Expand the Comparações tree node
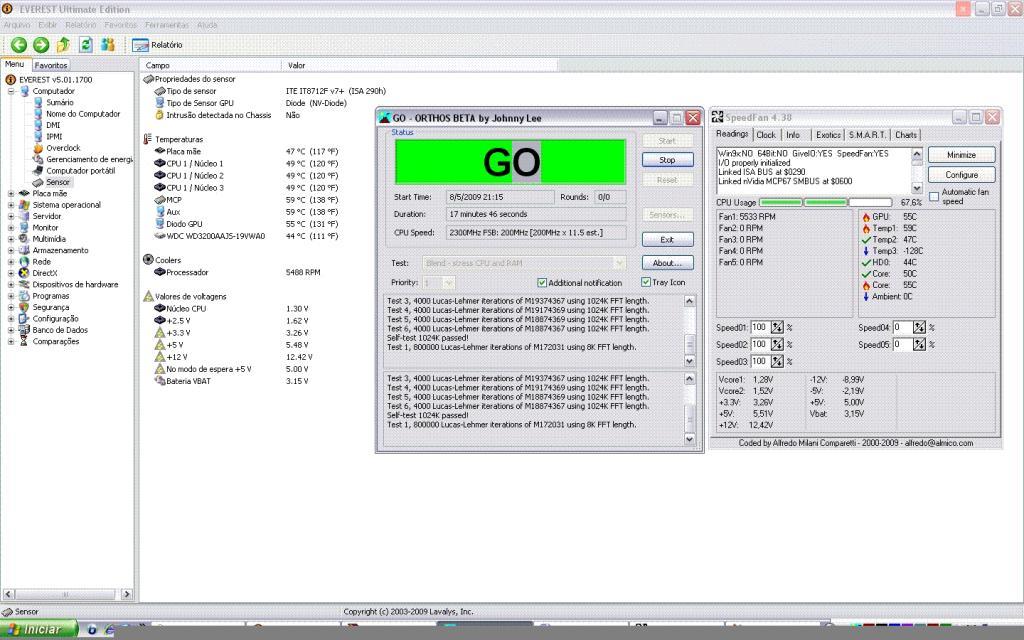1024x640 pixels. point(11,342)
